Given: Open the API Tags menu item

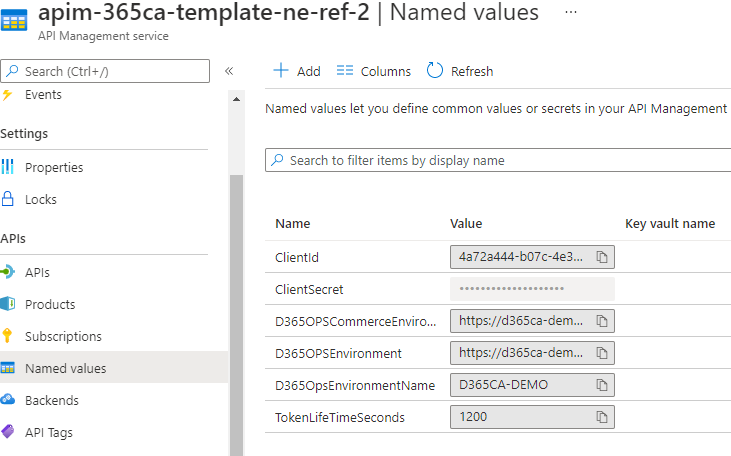Looking at the screenshot, I should point(49,433).
